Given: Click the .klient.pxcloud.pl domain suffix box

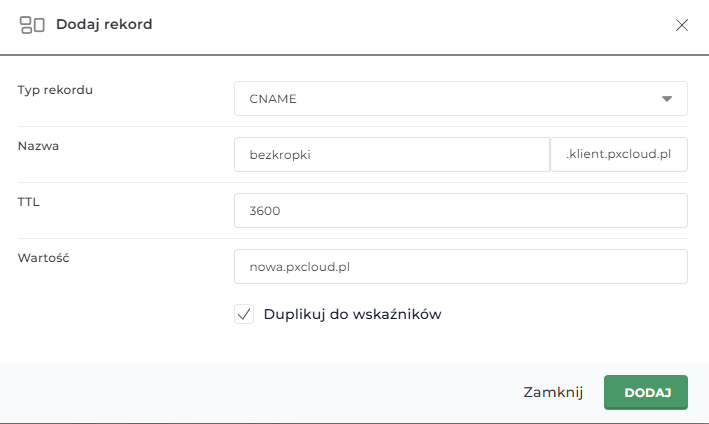Looking at the screenshot, I should [619, 155].
